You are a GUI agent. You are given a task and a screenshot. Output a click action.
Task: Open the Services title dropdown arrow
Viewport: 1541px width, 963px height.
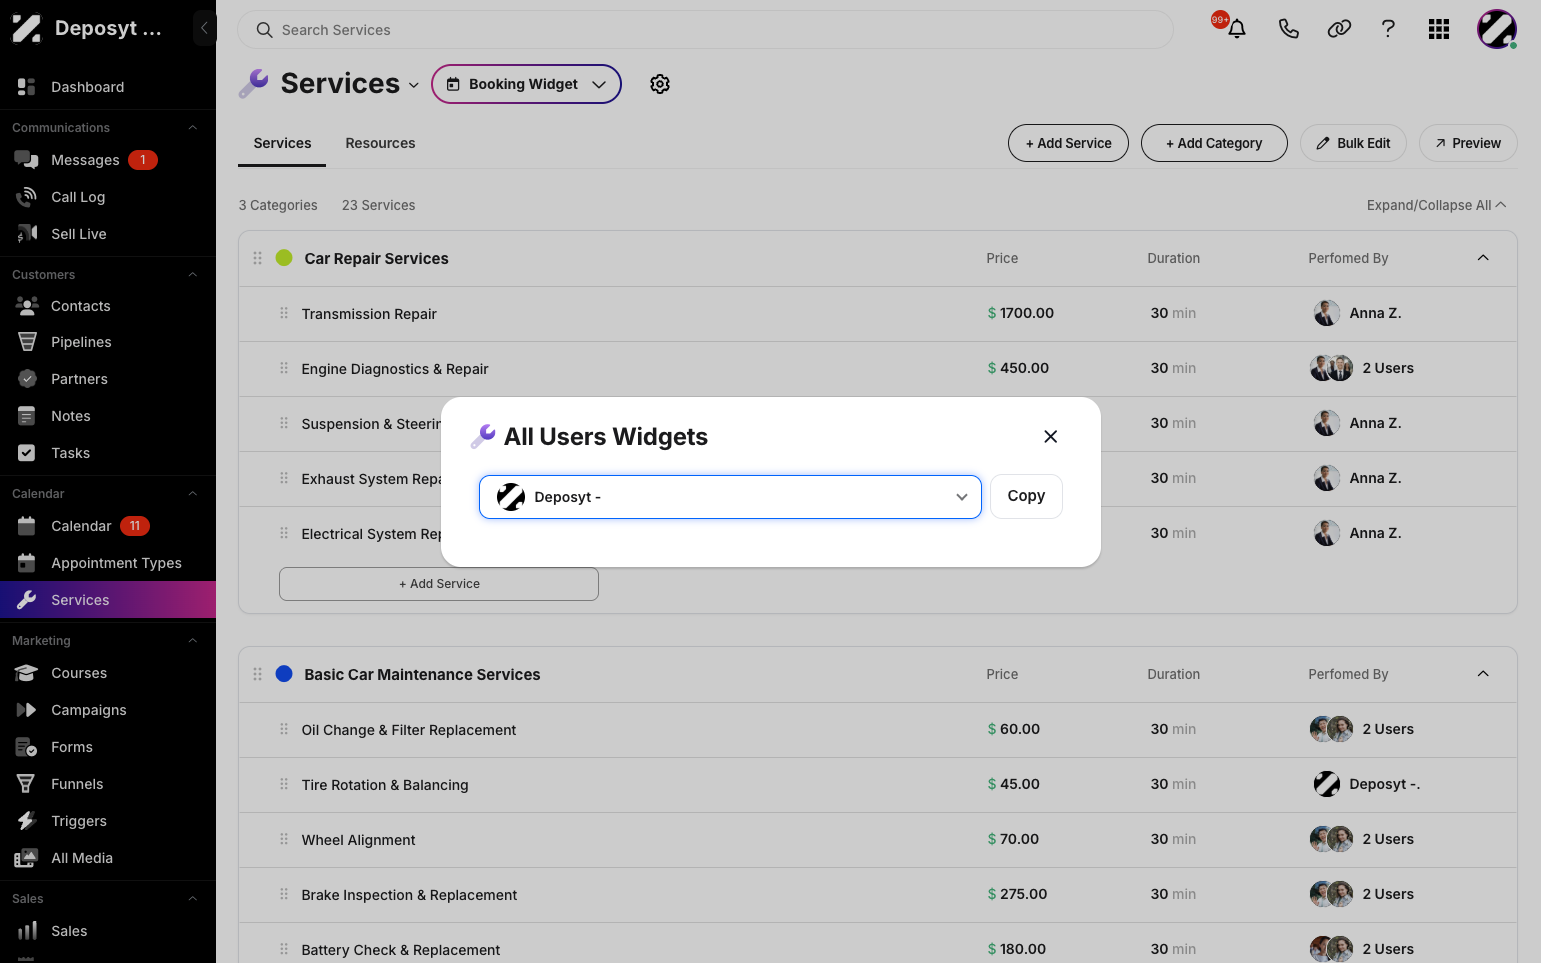tap(414, 86)
